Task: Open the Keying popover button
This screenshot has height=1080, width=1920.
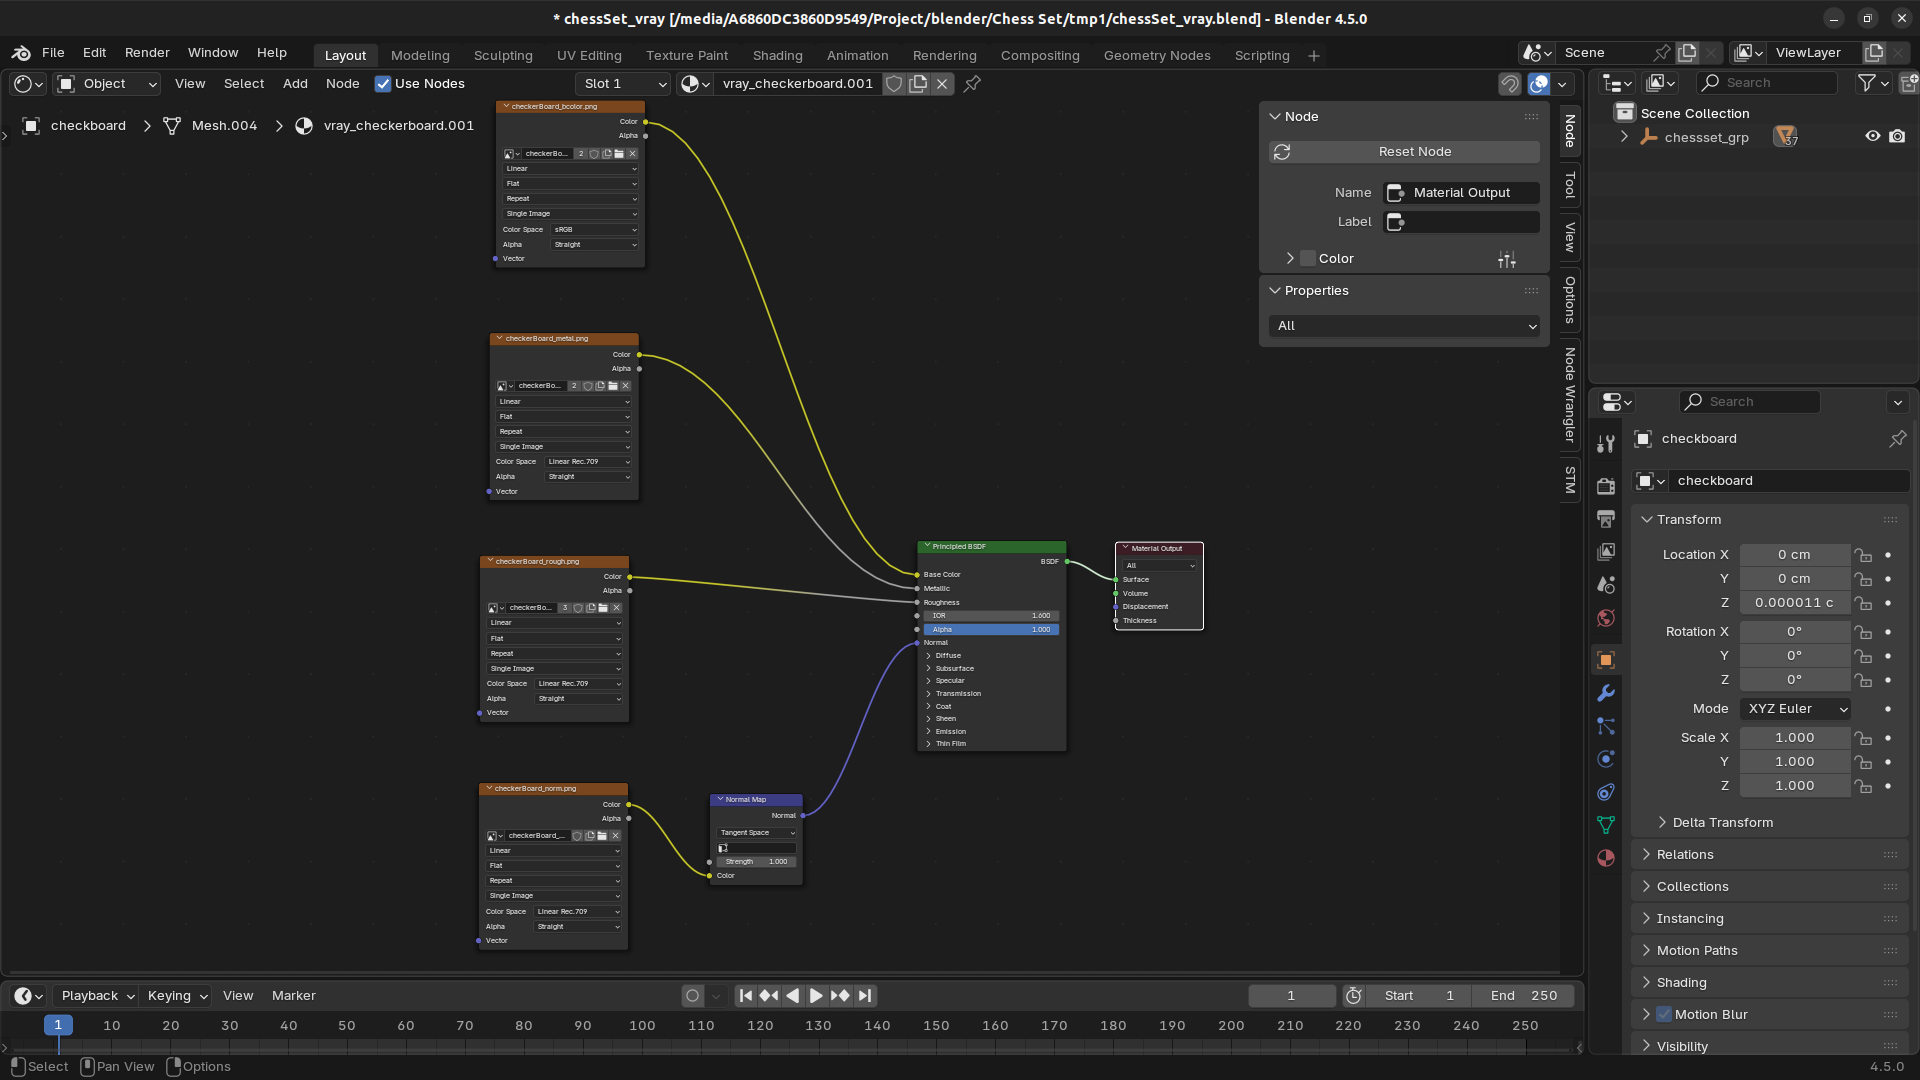Action: click(177, 996)
